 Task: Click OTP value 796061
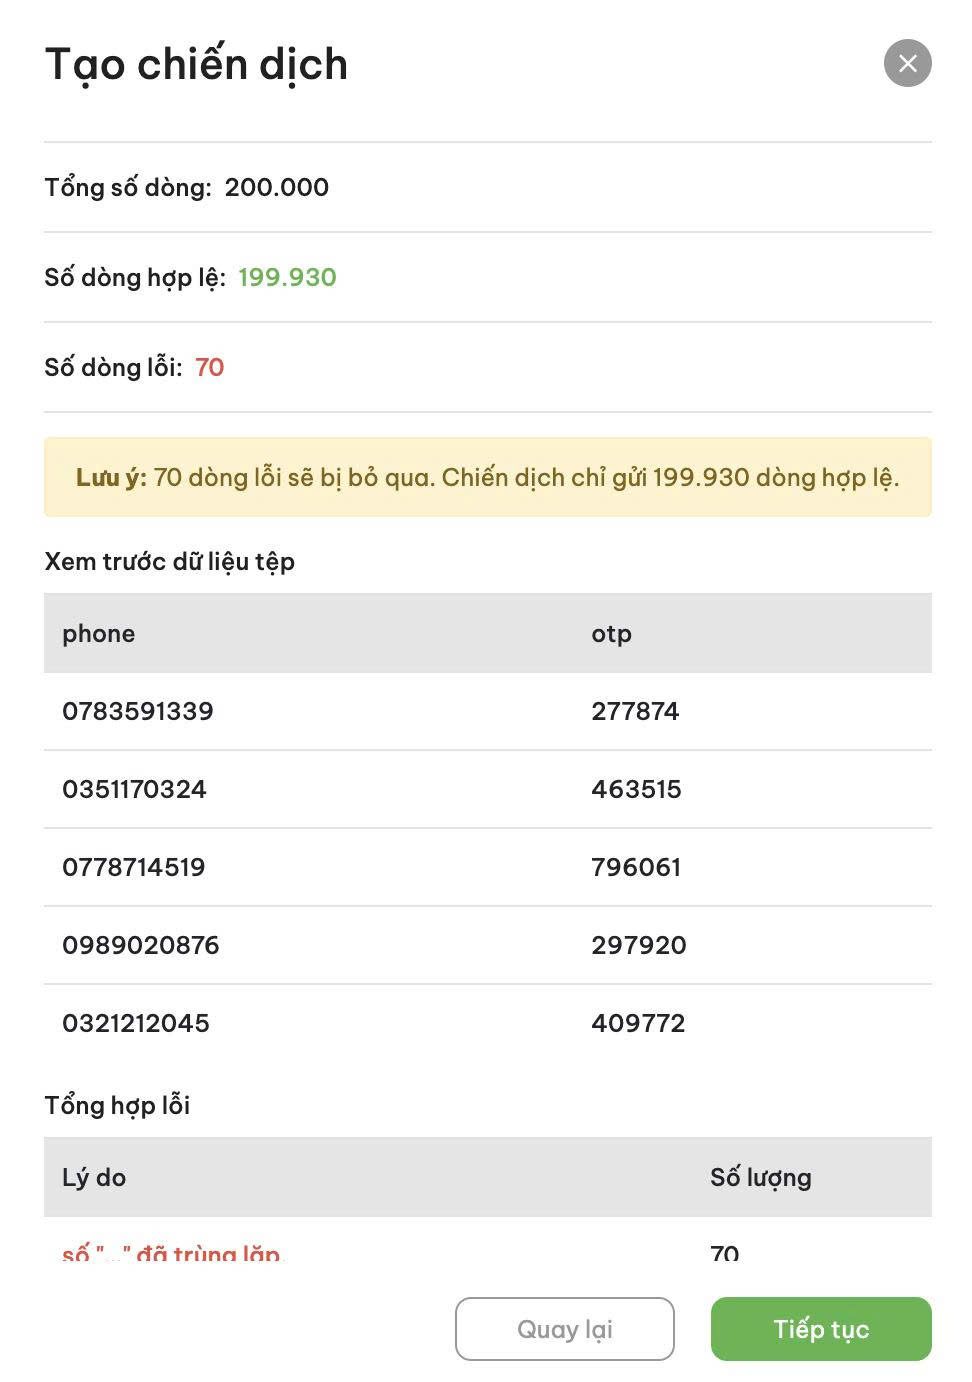(x=636, y=867)
